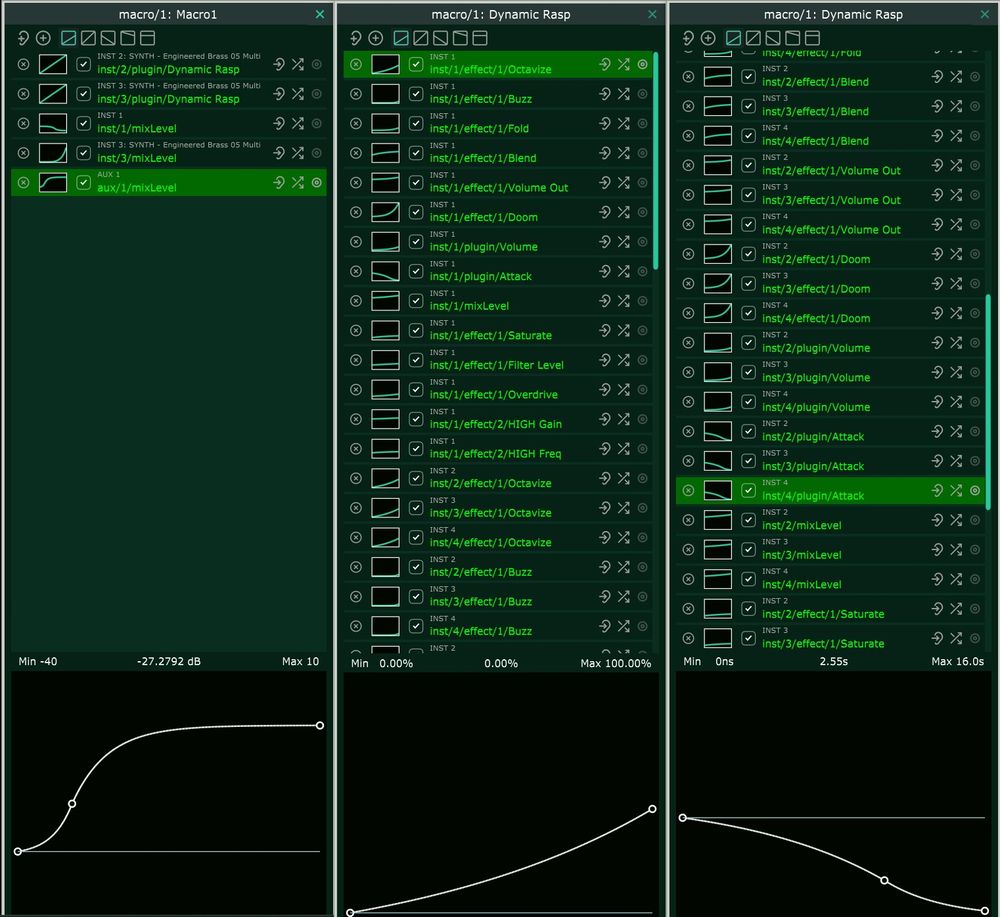Click the target icon on the inst/4/effect/1/Blend row
This screenshot has width=1000, height=917.
point(974,136)
